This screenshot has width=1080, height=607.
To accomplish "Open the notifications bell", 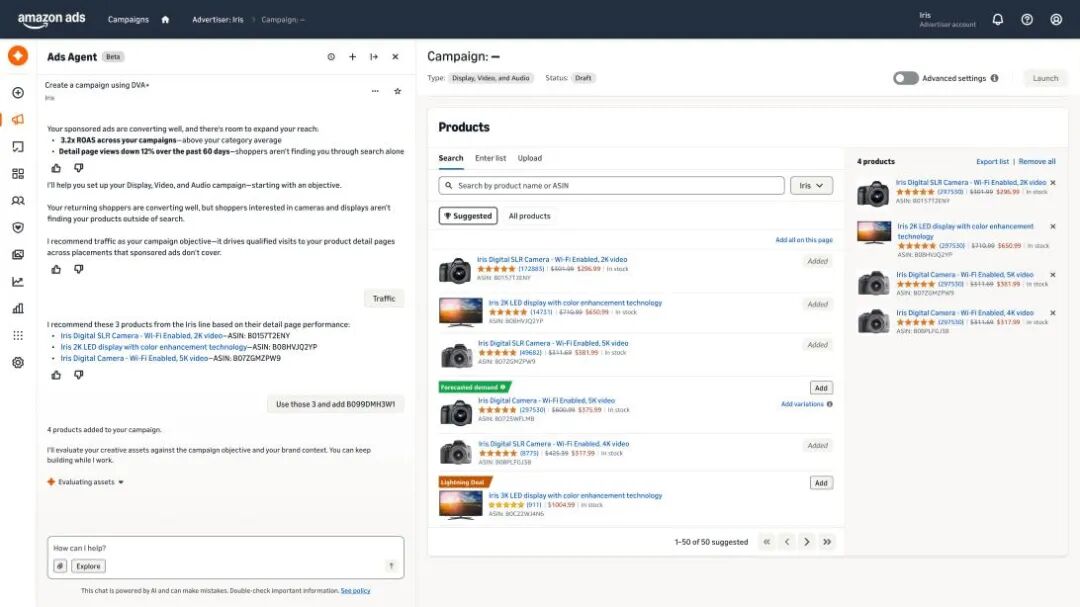I will [997, 19].
